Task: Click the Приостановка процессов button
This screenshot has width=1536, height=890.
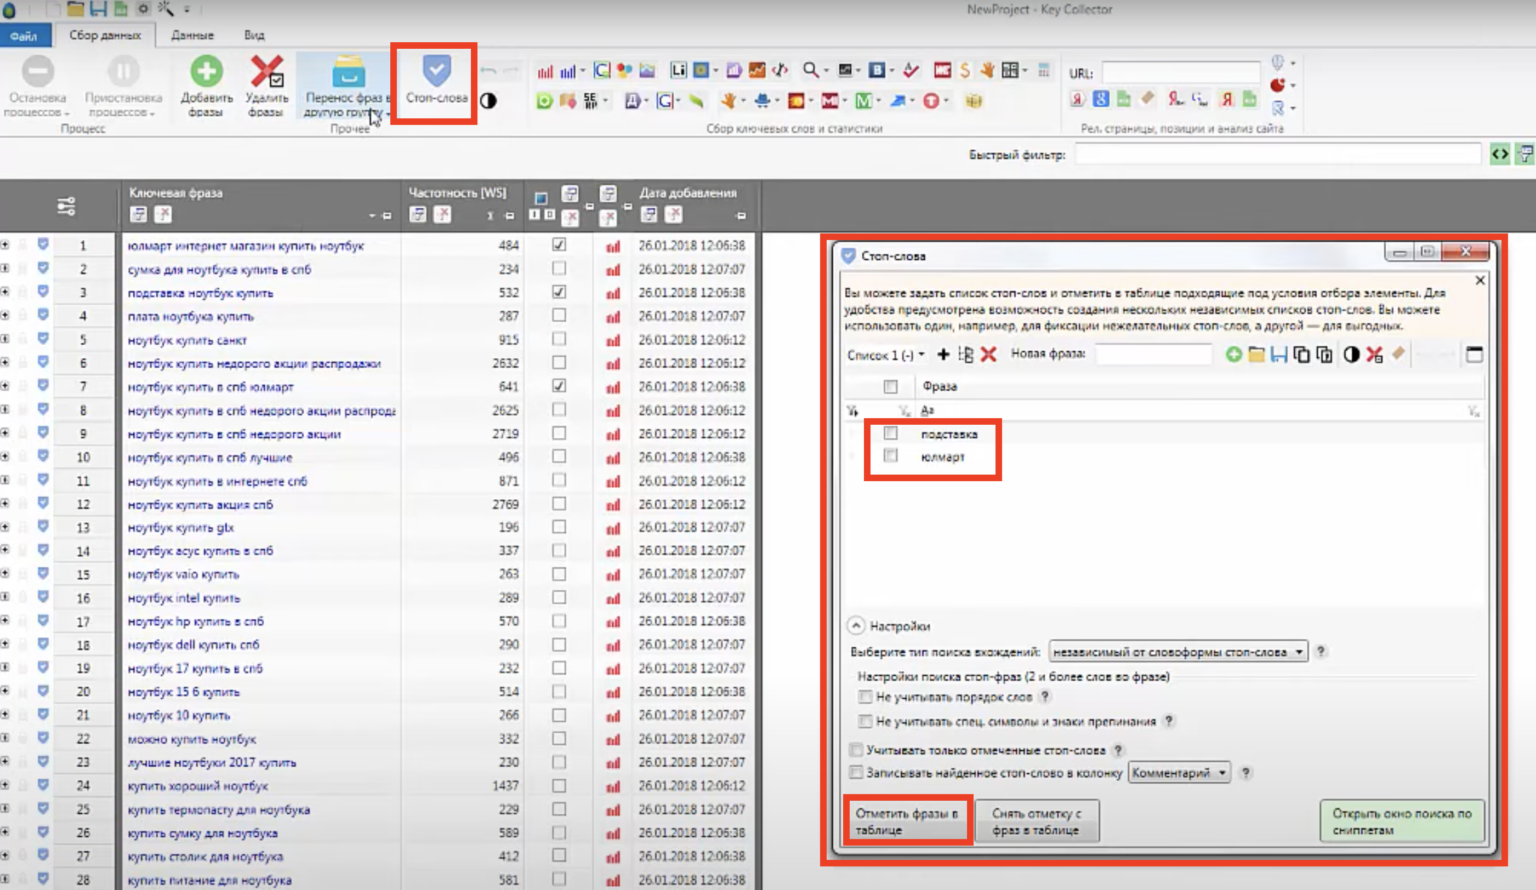Action: click(123, 87)
